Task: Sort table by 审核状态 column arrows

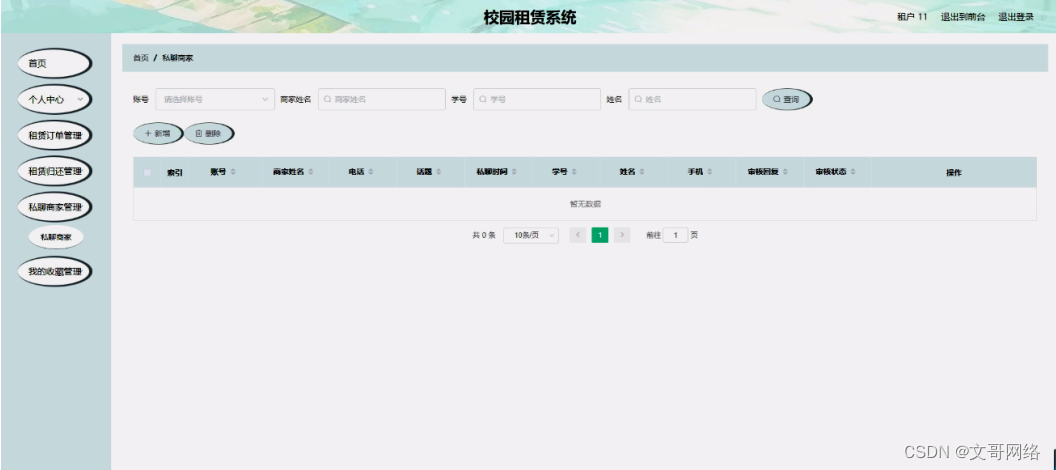Action: pos(853,172)
